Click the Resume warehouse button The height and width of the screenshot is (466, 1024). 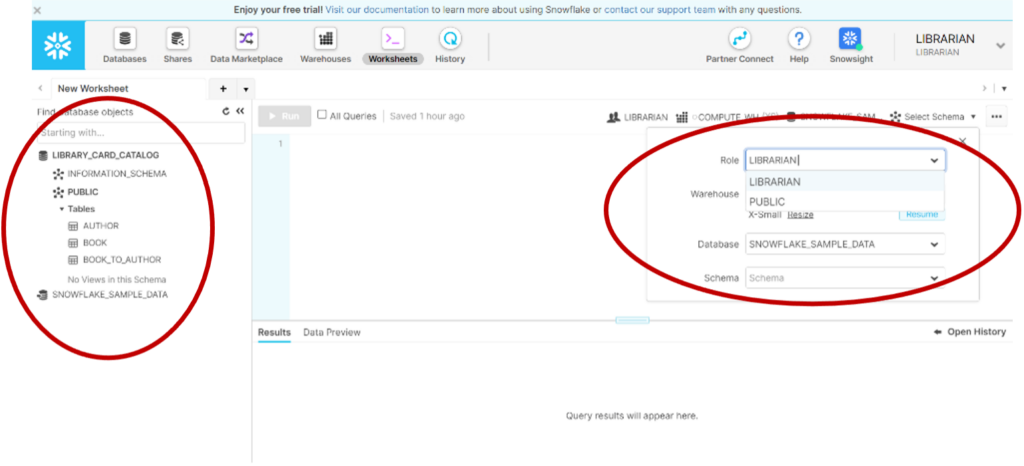point(921,214)
